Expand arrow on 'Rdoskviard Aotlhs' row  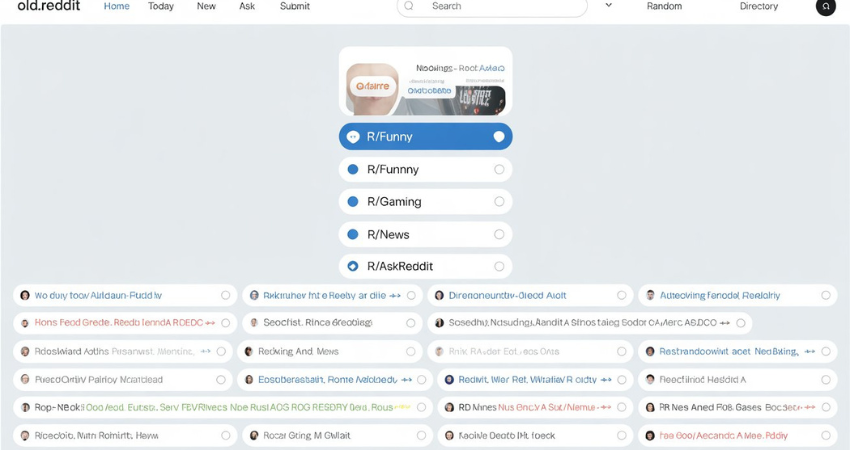coord(205,351)
